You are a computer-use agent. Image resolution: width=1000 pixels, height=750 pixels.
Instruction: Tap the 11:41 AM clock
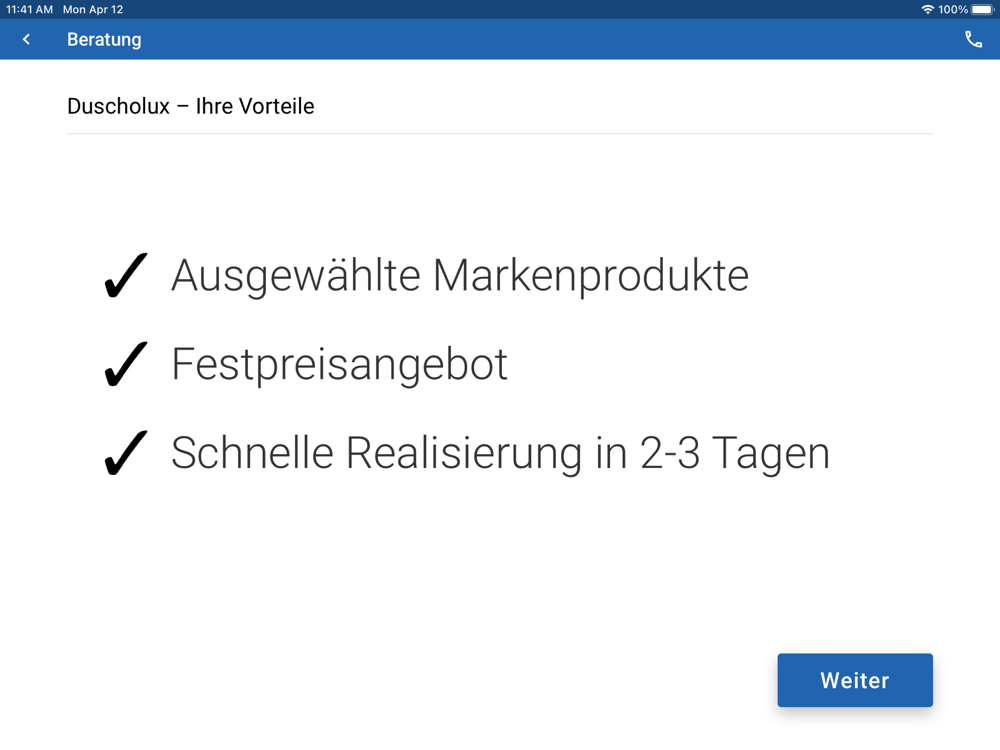pyautogui.click(x=29, y=9)
